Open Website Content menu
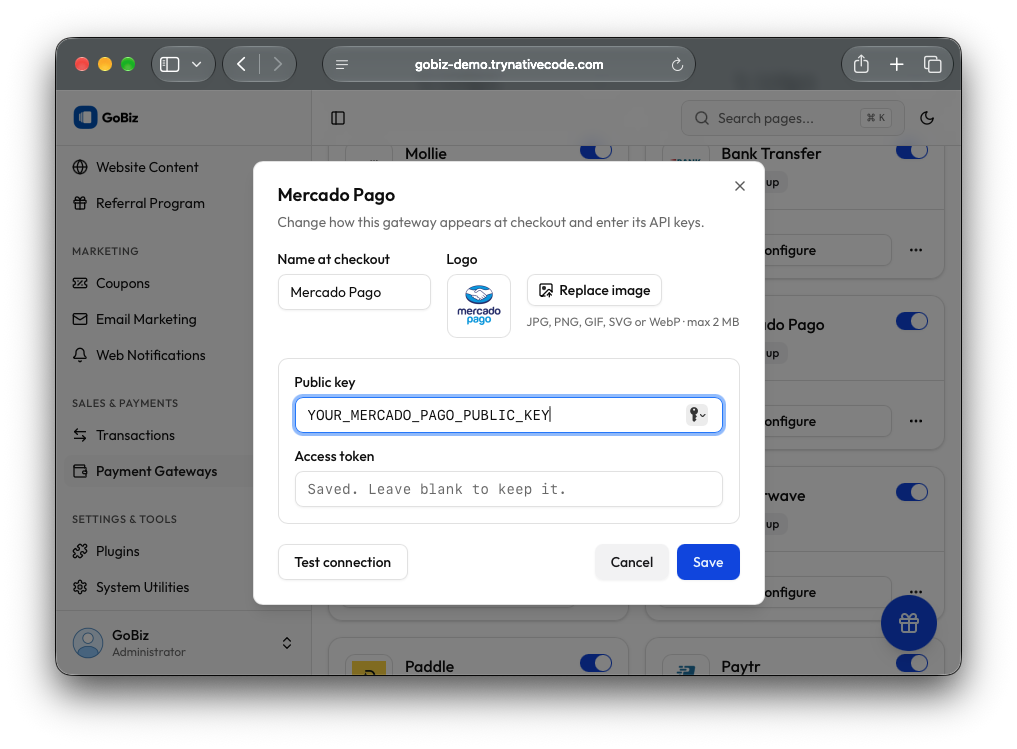 (147, 167)
